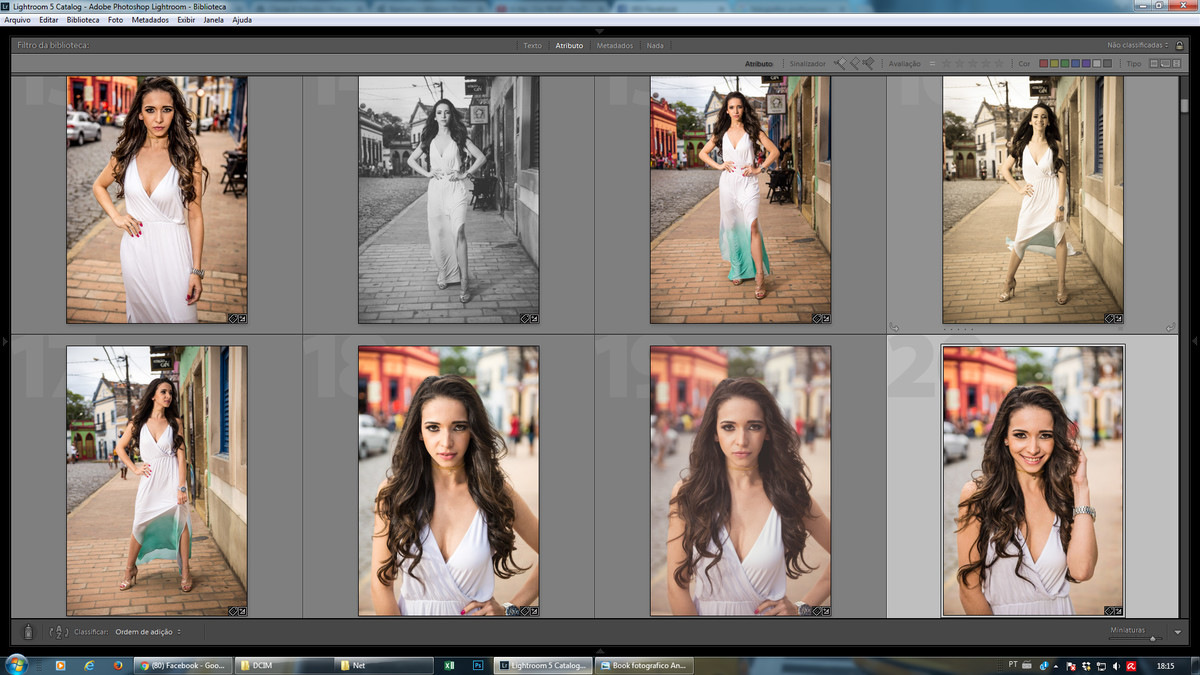Click the video files filter icon next to Tipo
This screenshot has width=1200, height=675.
pyautogui.click(x=1178, y=63)
